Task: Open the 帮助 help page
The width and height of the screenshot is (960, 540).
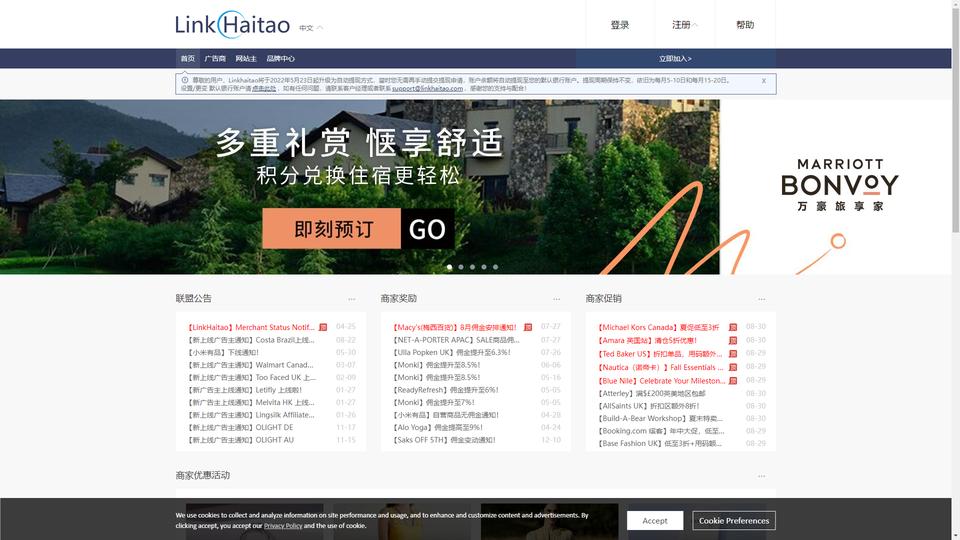Action: (x=745, y=25)
